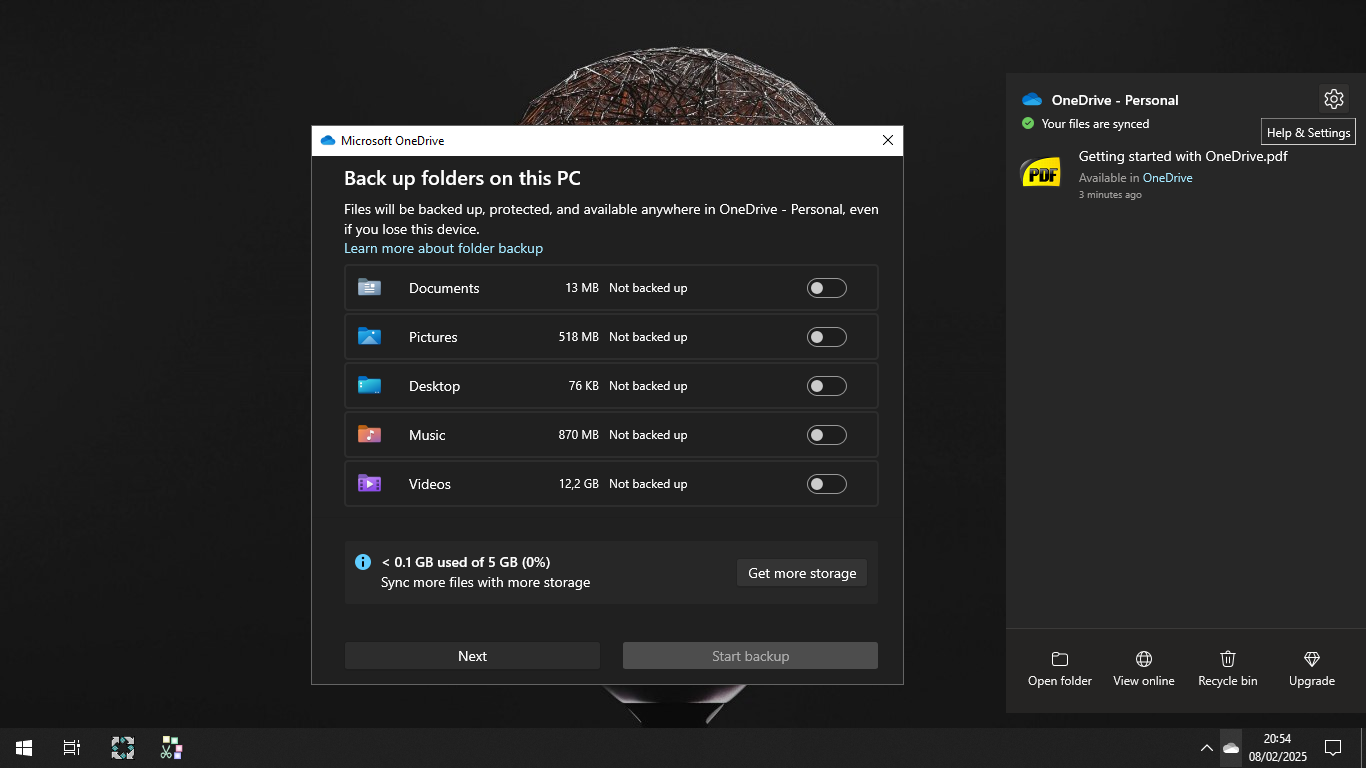The width and height of the screenshot is (1366, 768).
Task: Click the '3 minutes ago' timestamp
Action: 1110,195
